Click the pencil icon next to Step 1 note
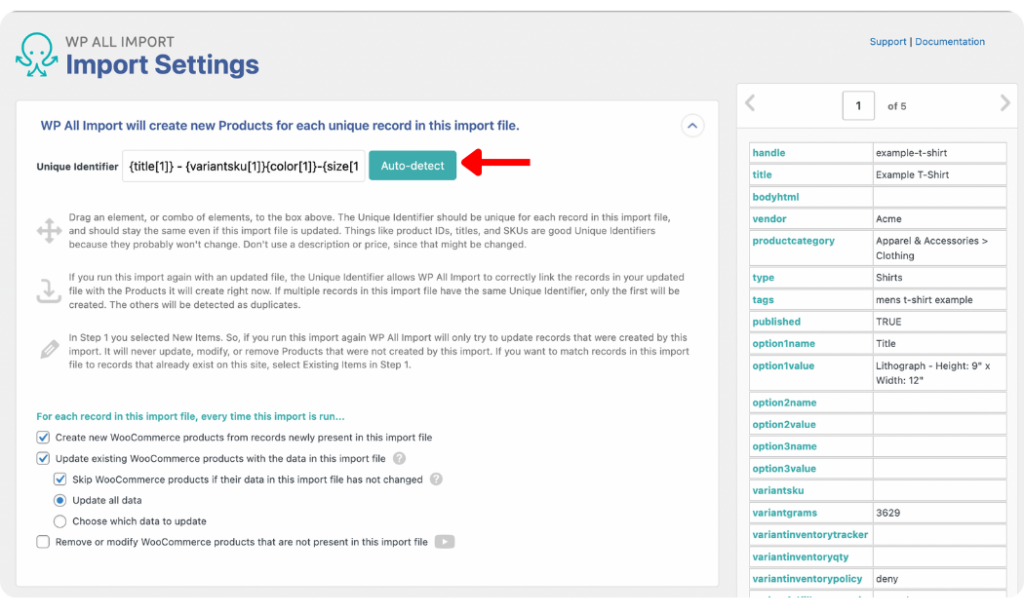1024x614 pixels. point(49,349)
